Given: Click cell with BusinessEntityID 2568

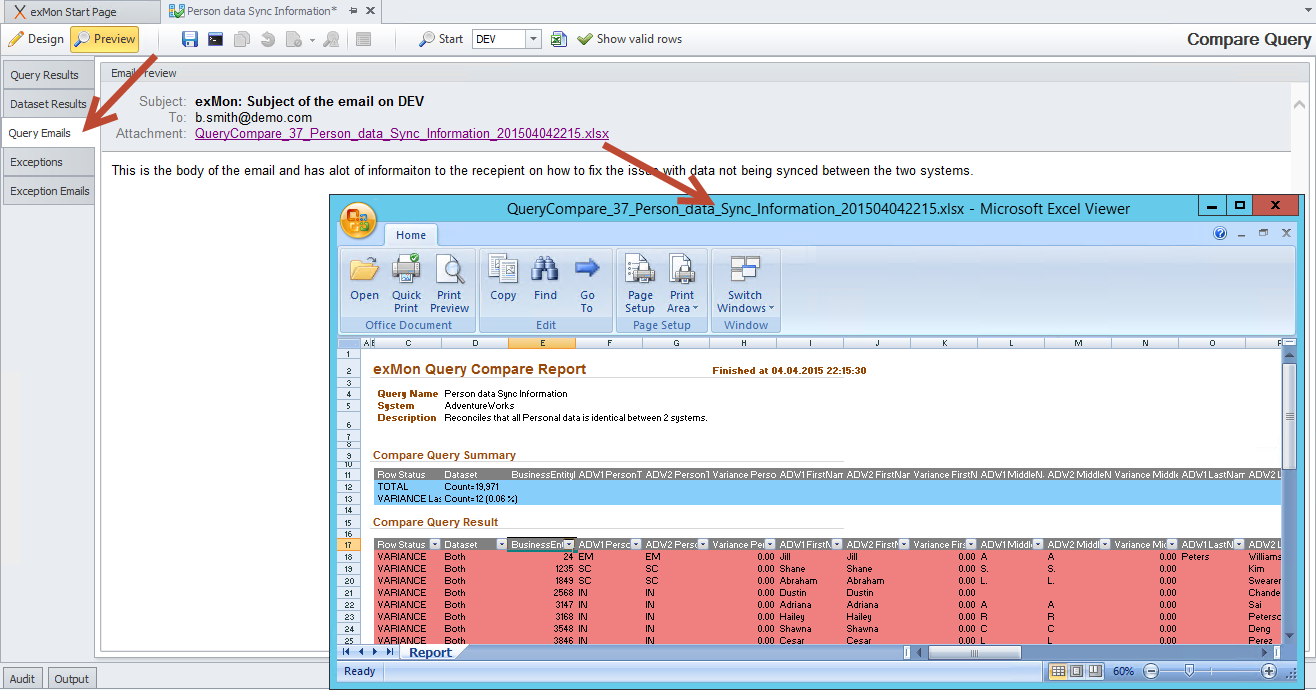Looking at the screenshot, I should [542, 592].
